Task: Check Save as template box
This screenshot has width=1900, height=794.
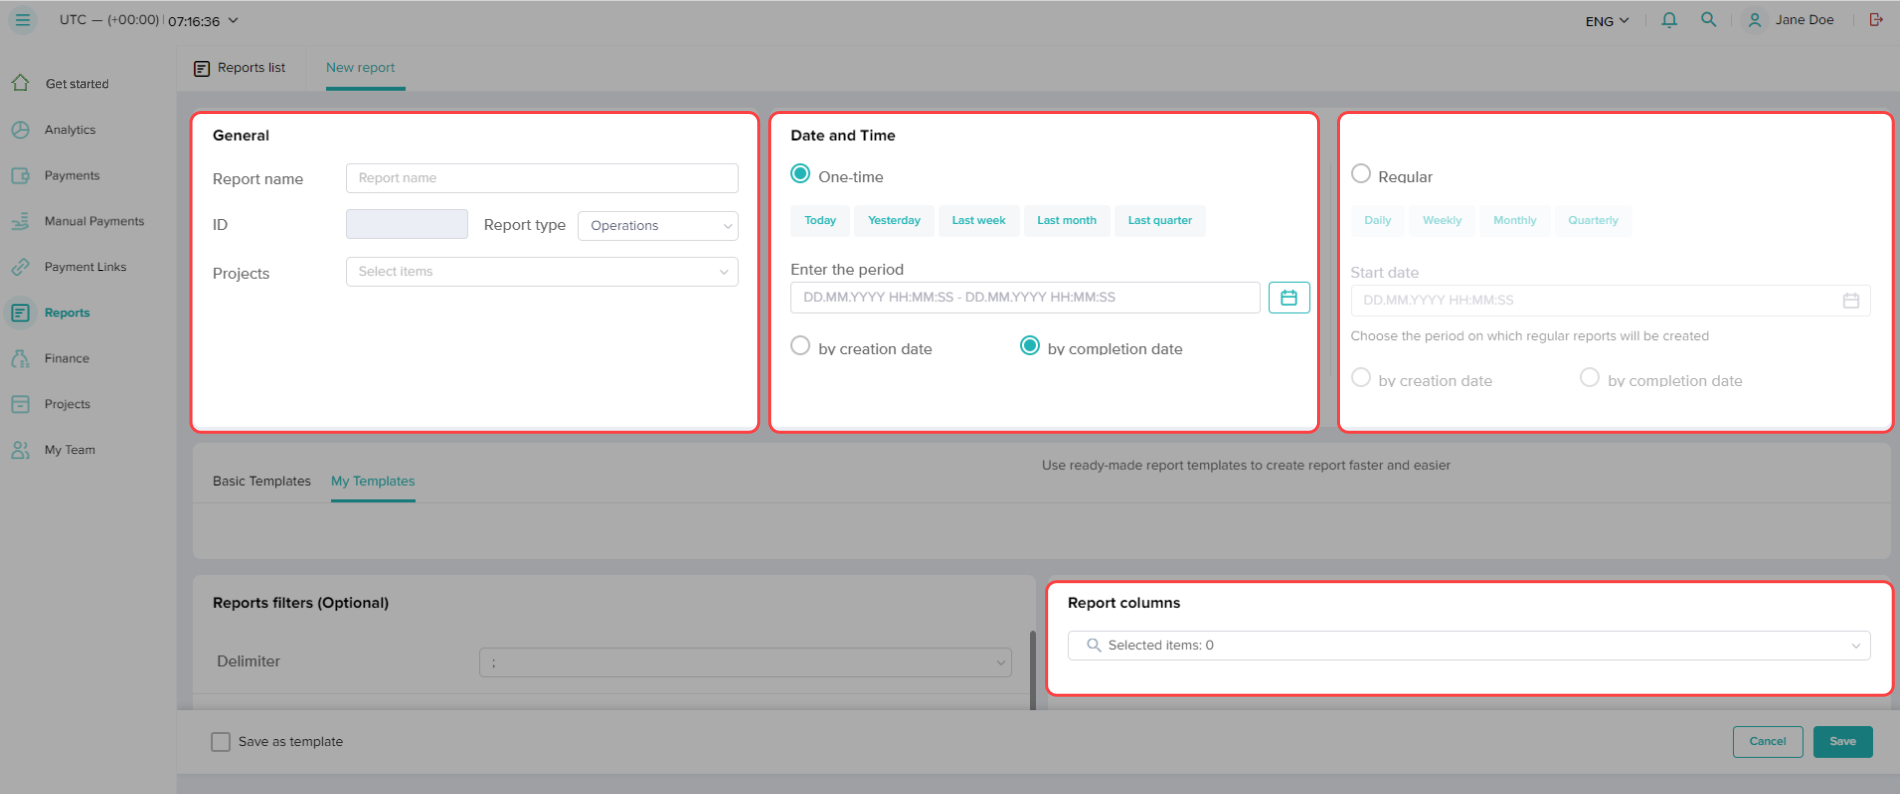Action: 221,742
